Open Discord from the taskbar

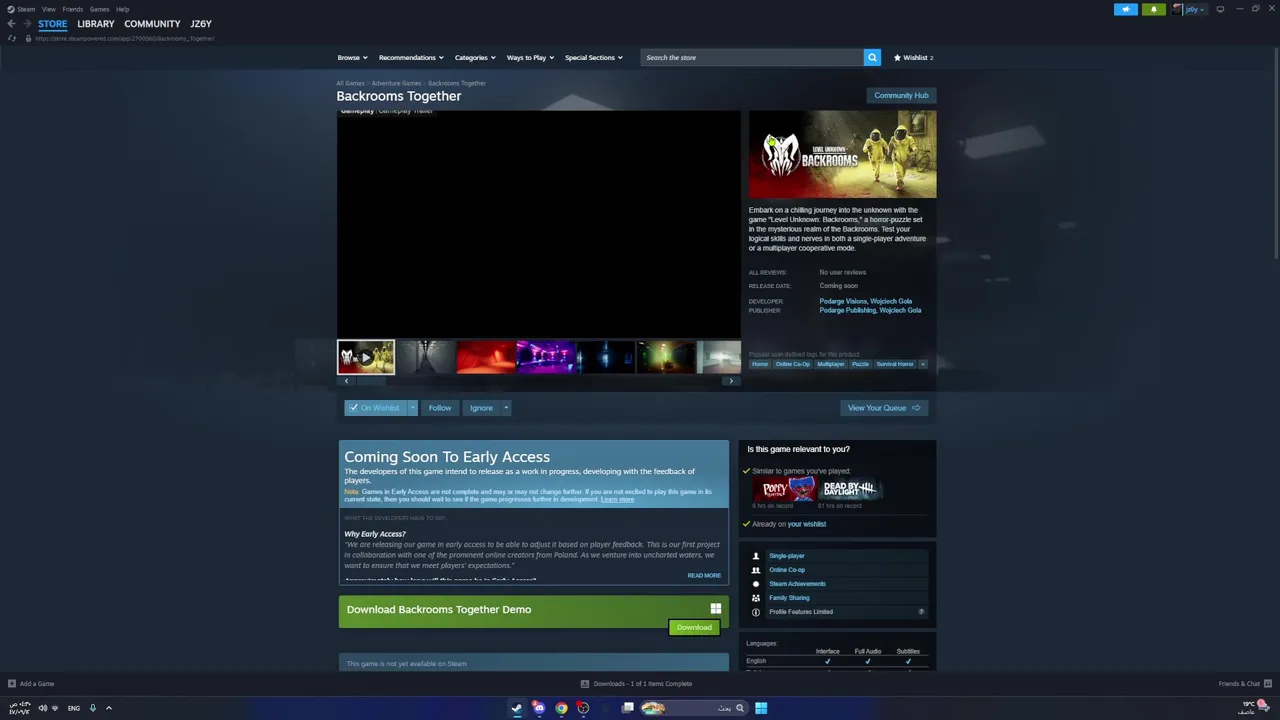click(x=539, y=708)
